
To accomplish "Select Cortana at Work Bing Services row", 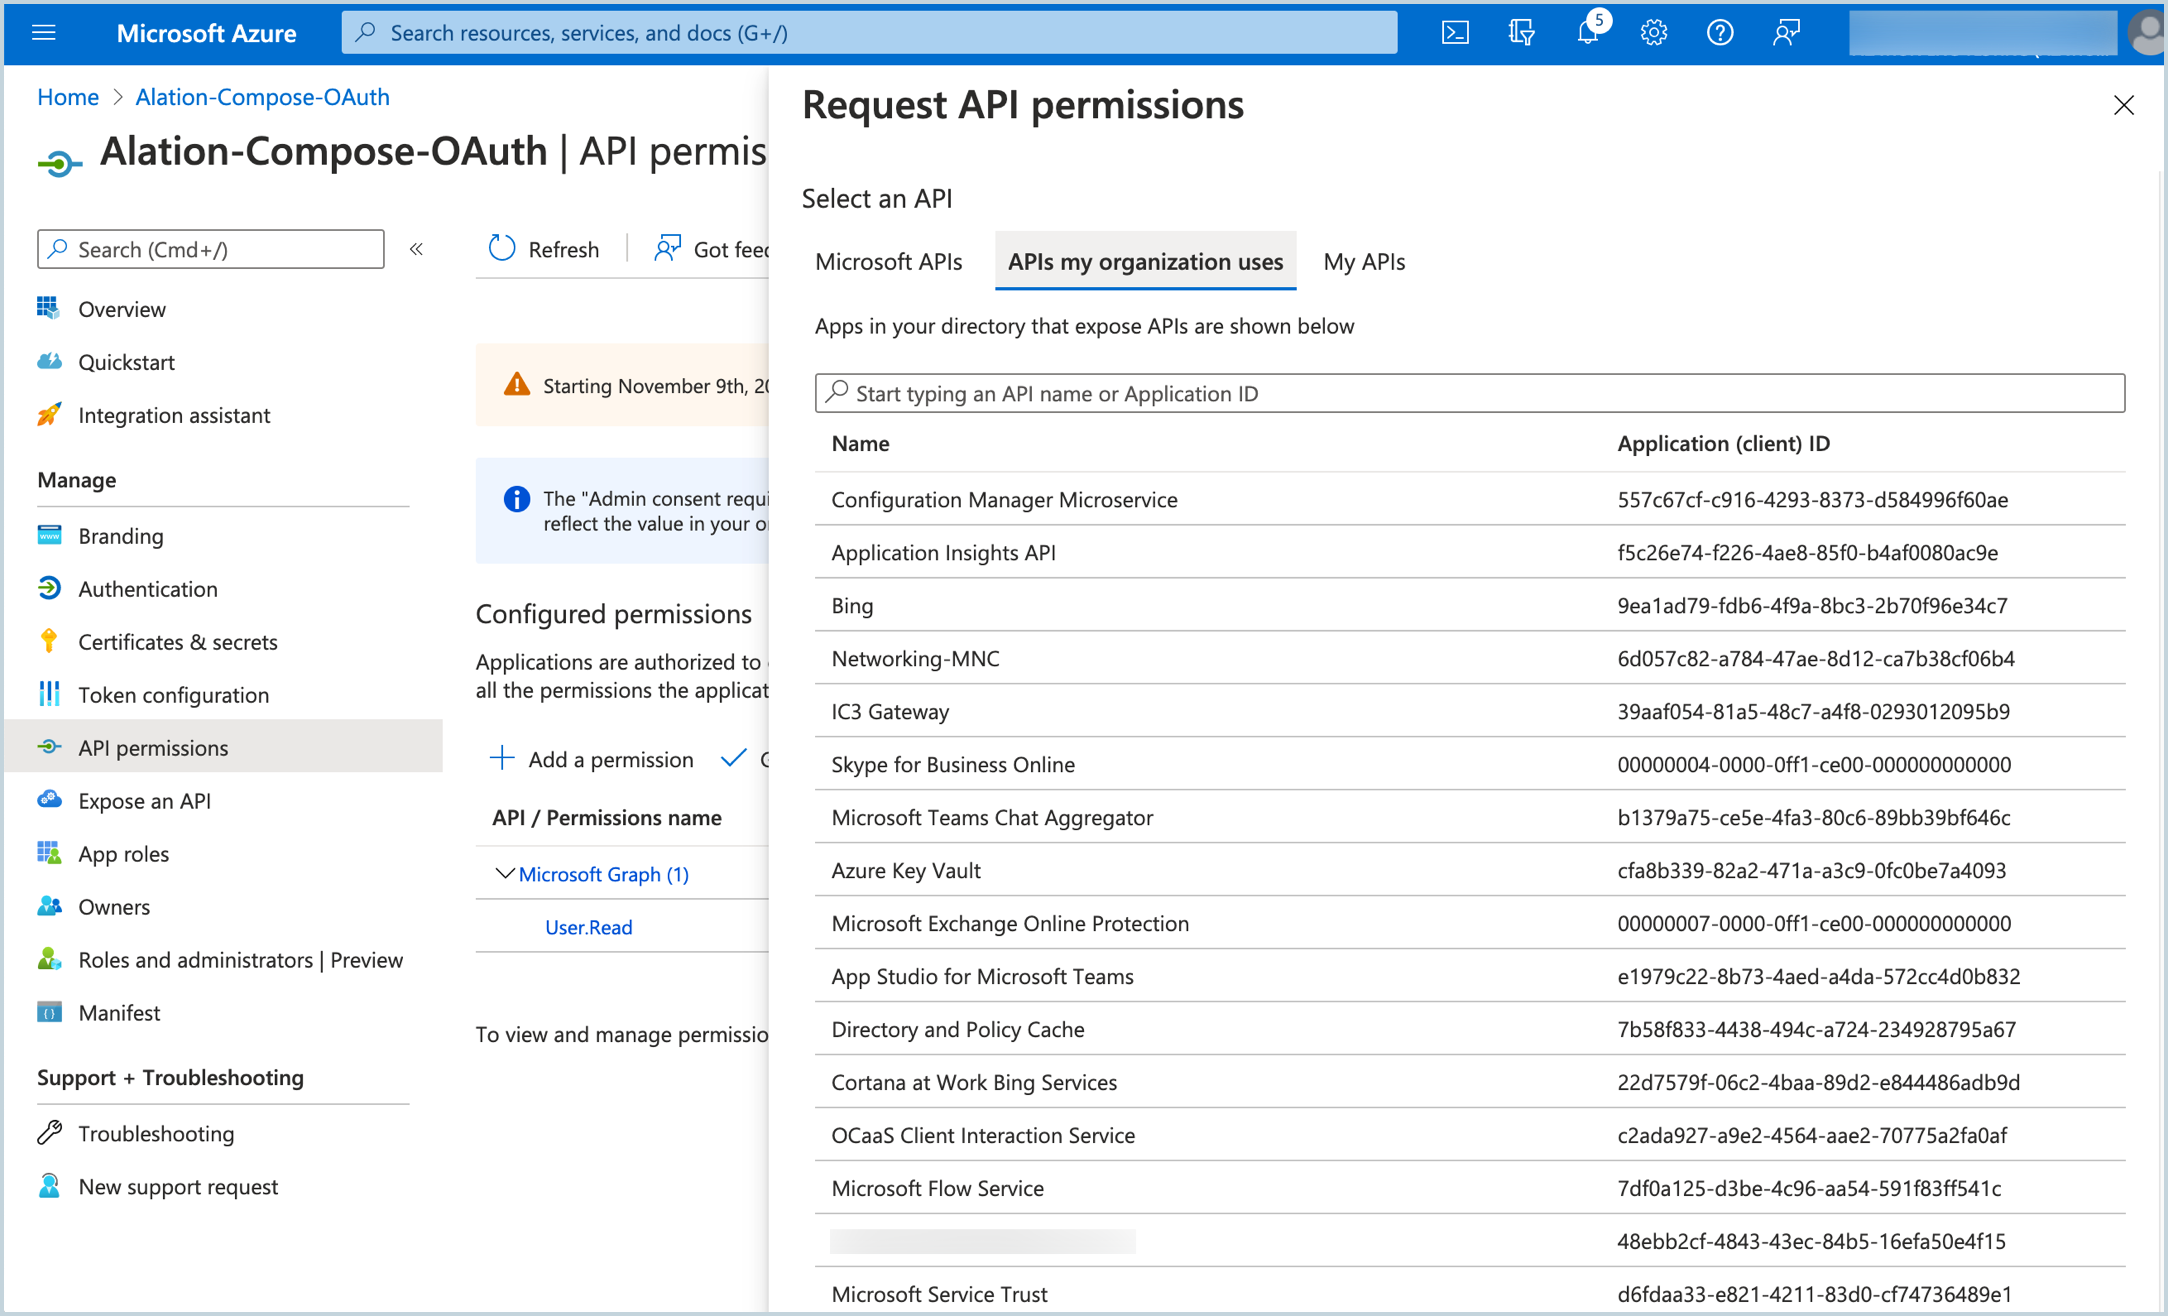I will point(1469,1082).
